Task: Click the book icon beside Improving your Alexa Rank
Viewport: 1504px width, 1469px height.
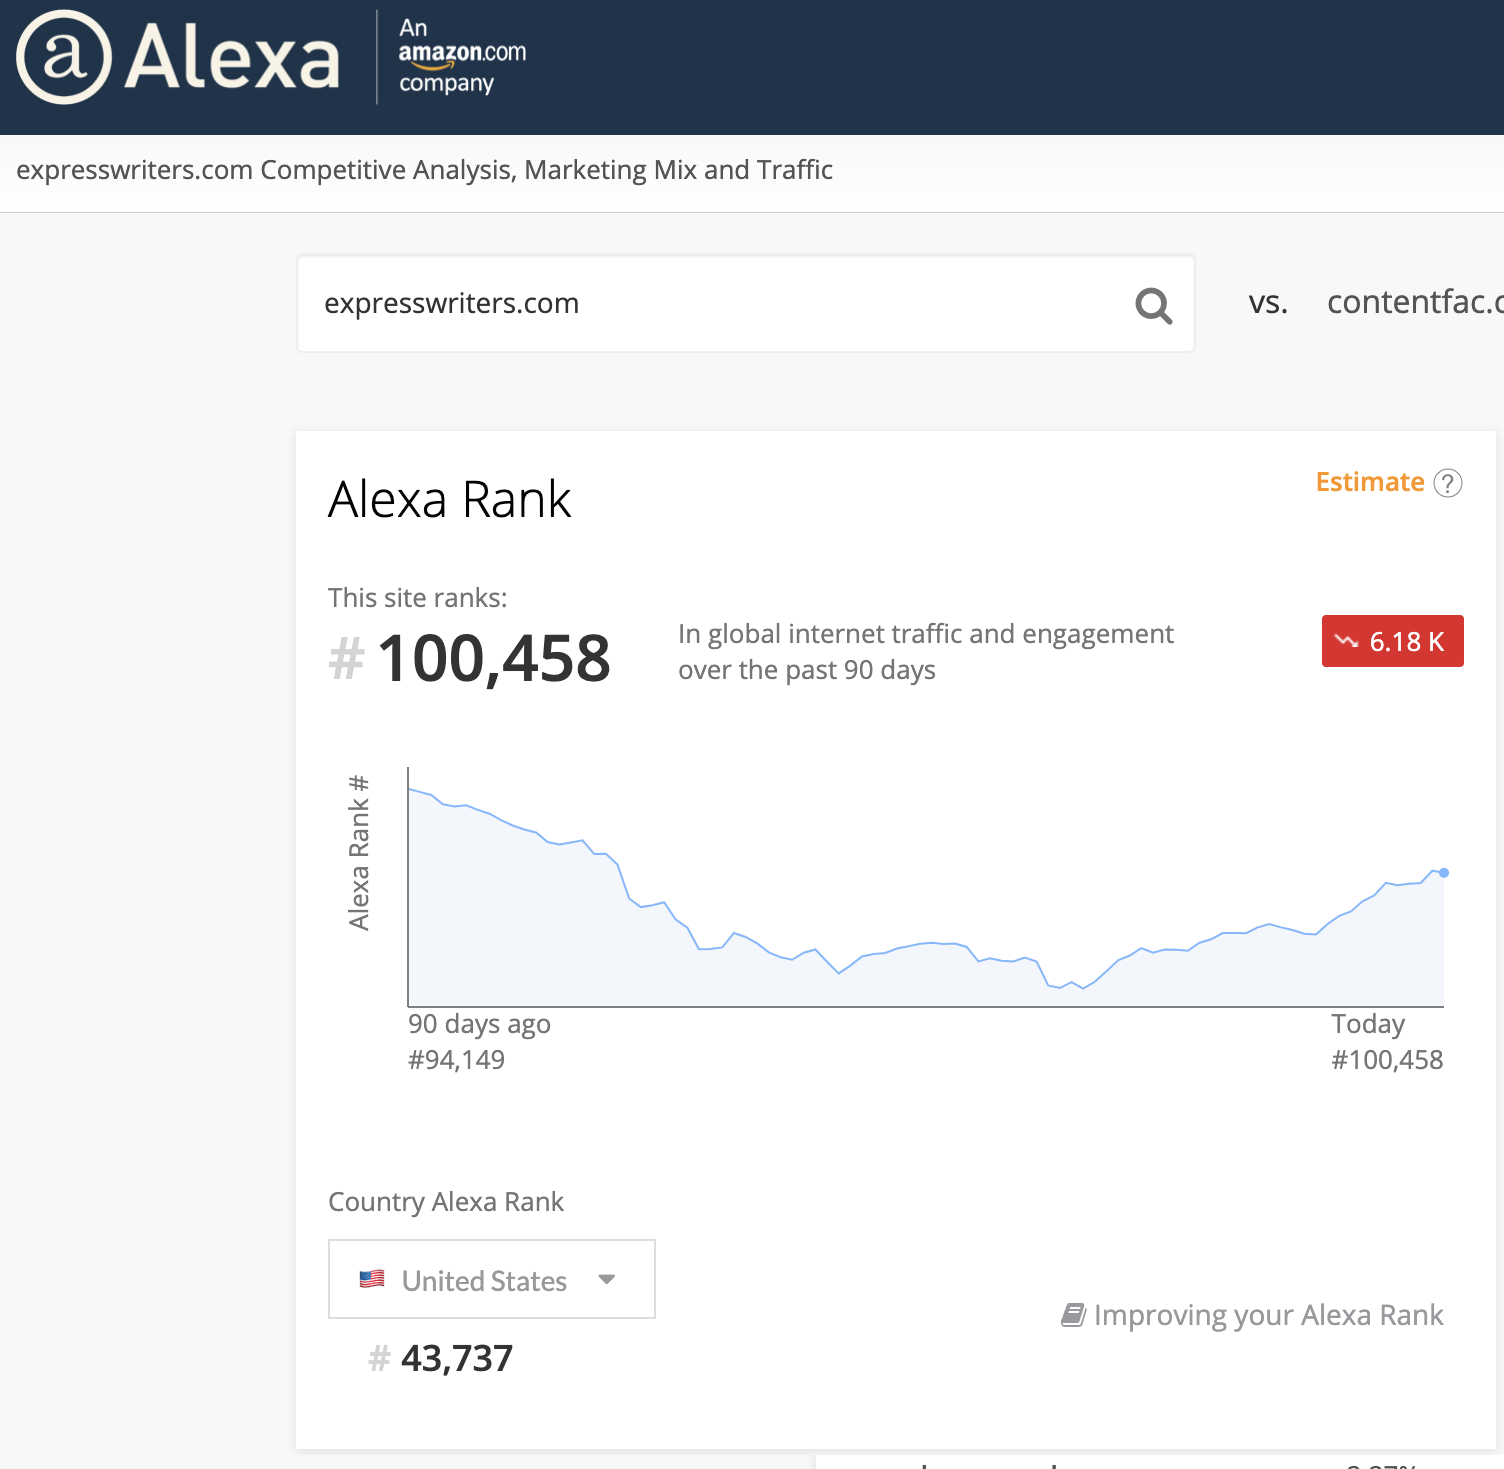Action: 1074,1314
